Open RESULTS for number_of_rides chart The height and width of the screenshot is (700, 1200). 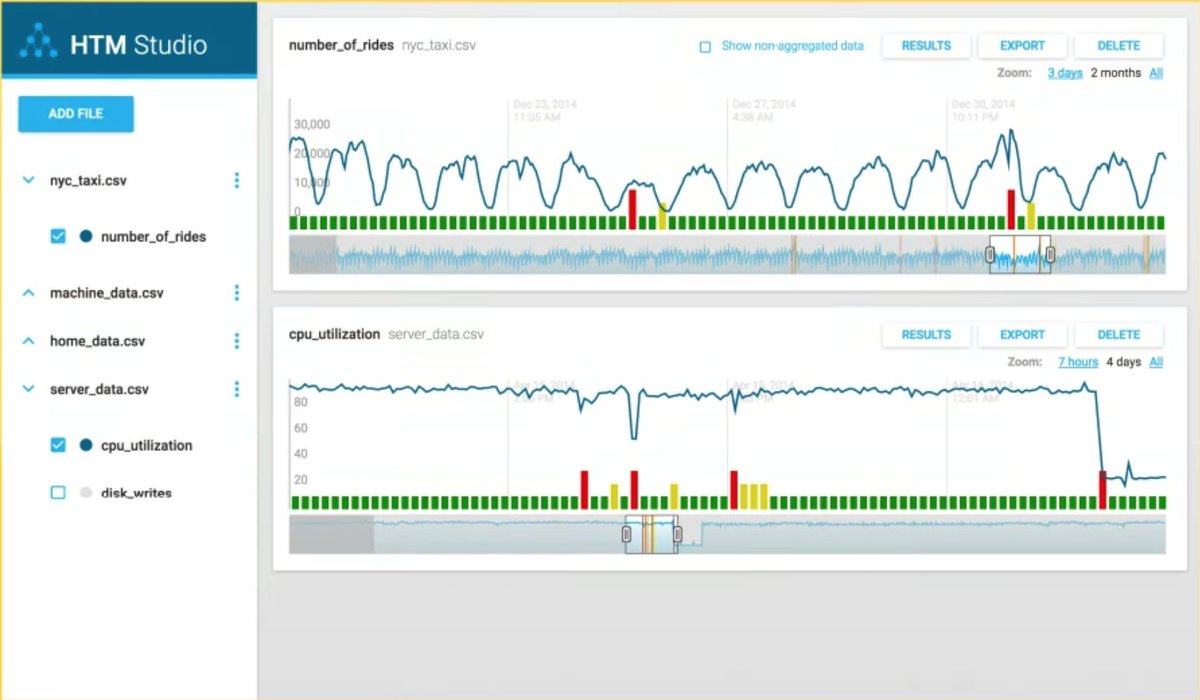[x=925, y=46]
